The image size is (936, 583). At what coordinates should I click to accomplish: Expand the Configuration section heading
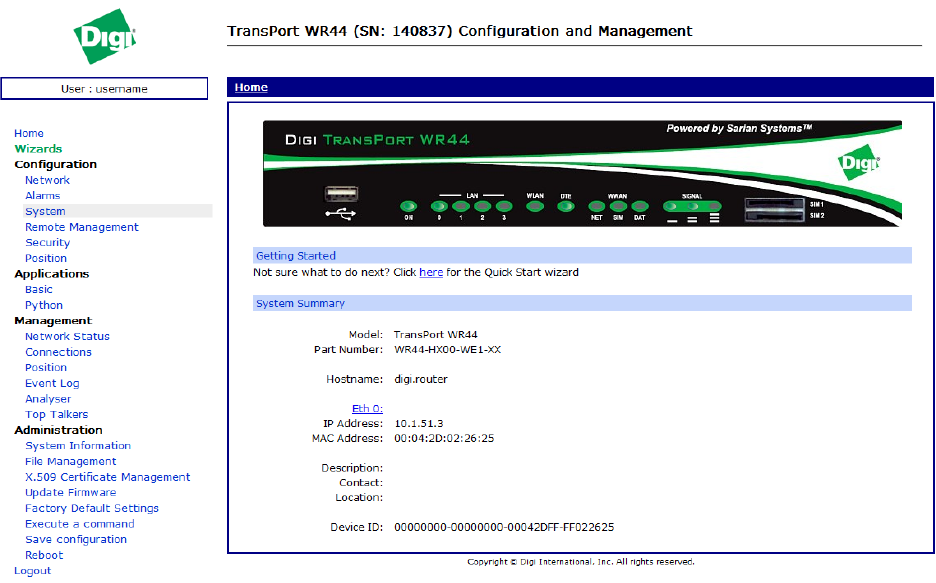coord(56,164)
